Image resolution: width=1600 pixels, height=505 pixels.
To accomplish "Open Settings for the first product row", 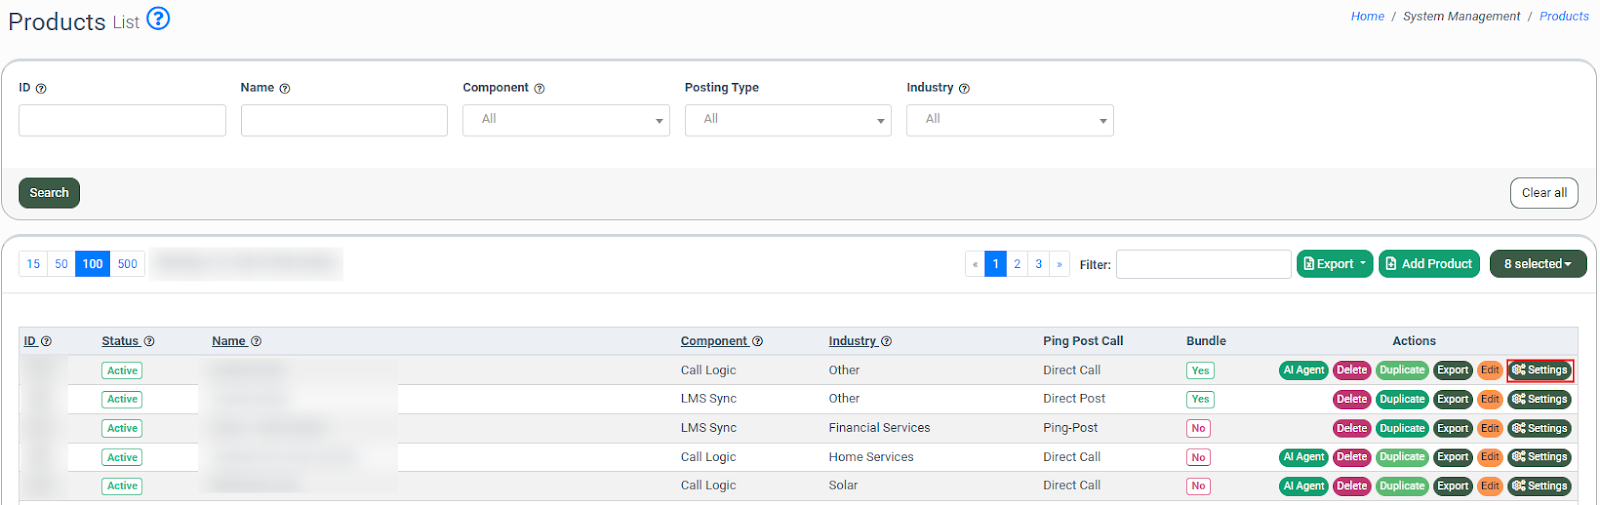I will [x=1540, y=370].
